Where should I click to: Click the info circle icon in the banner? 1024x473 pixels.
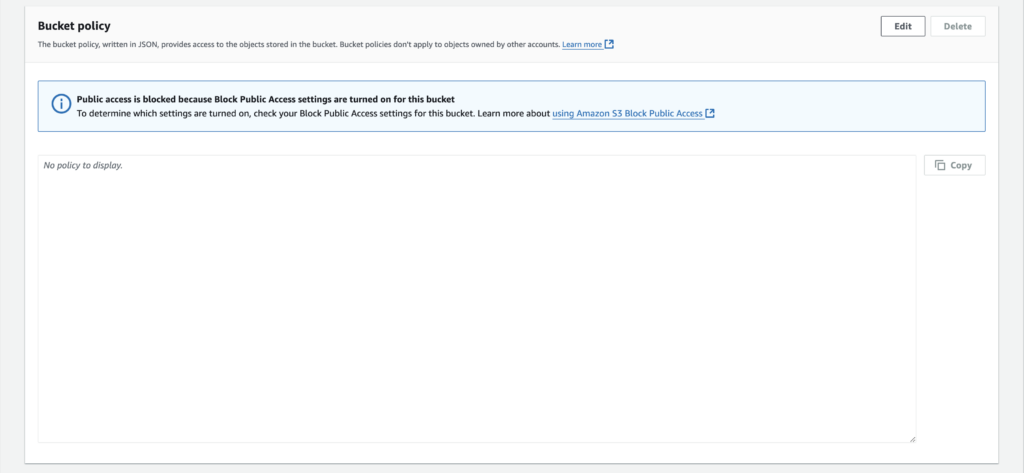tap(61, 106)
